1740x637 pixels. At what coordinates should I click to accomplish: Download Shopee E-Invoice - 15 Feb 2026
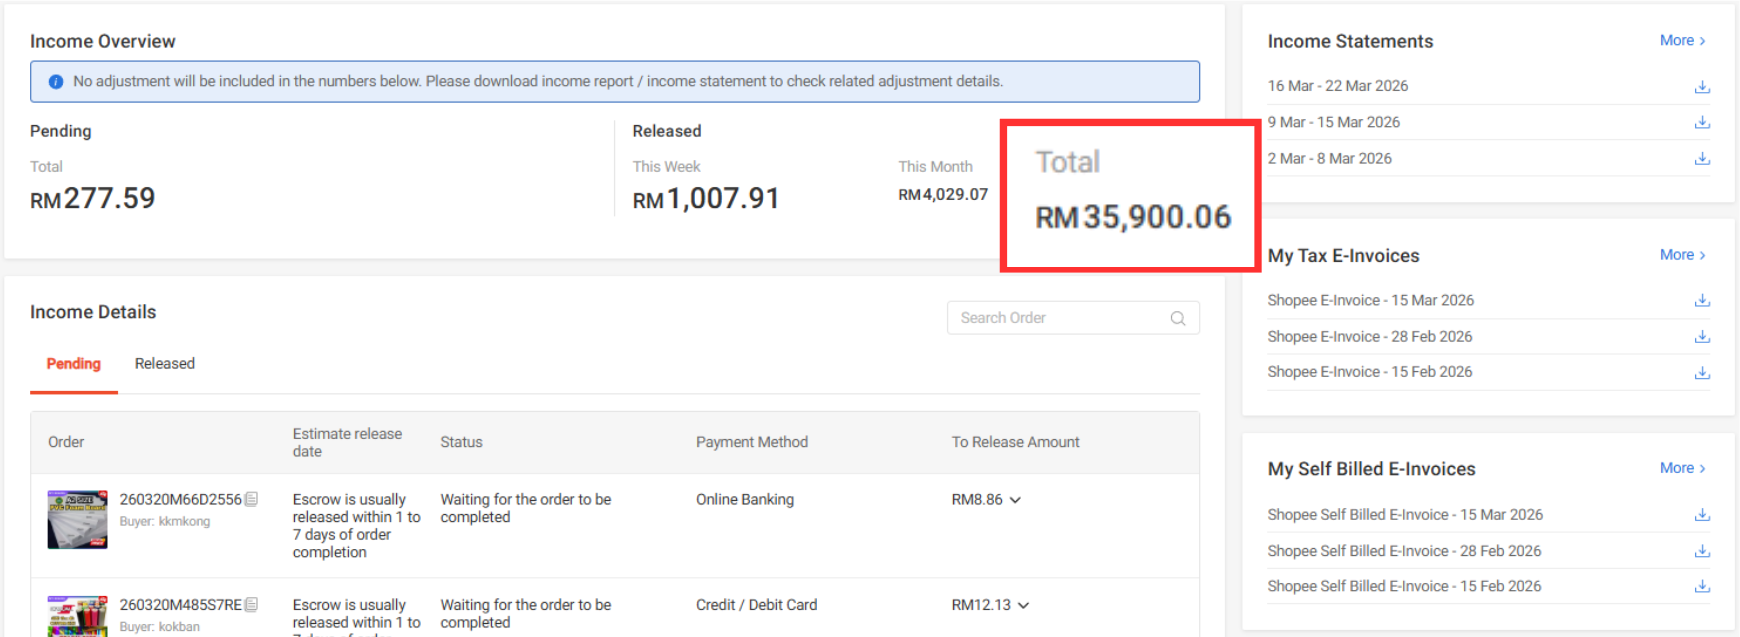(x=1702, y=373)
